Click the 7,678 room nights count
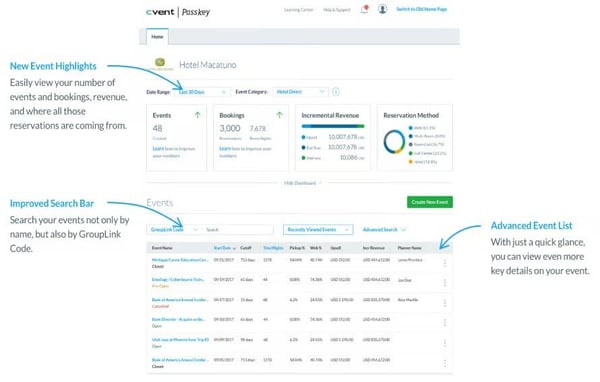The width and height of the screenshot is (600, 382). 258,129
